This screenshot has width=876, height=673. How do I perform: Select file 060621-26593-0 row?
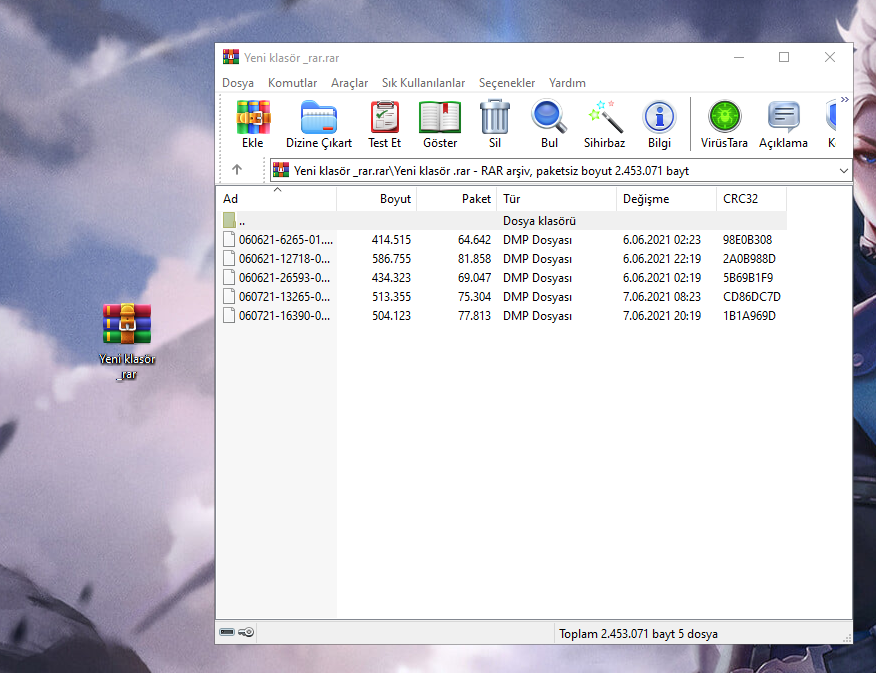coord(502,278)
